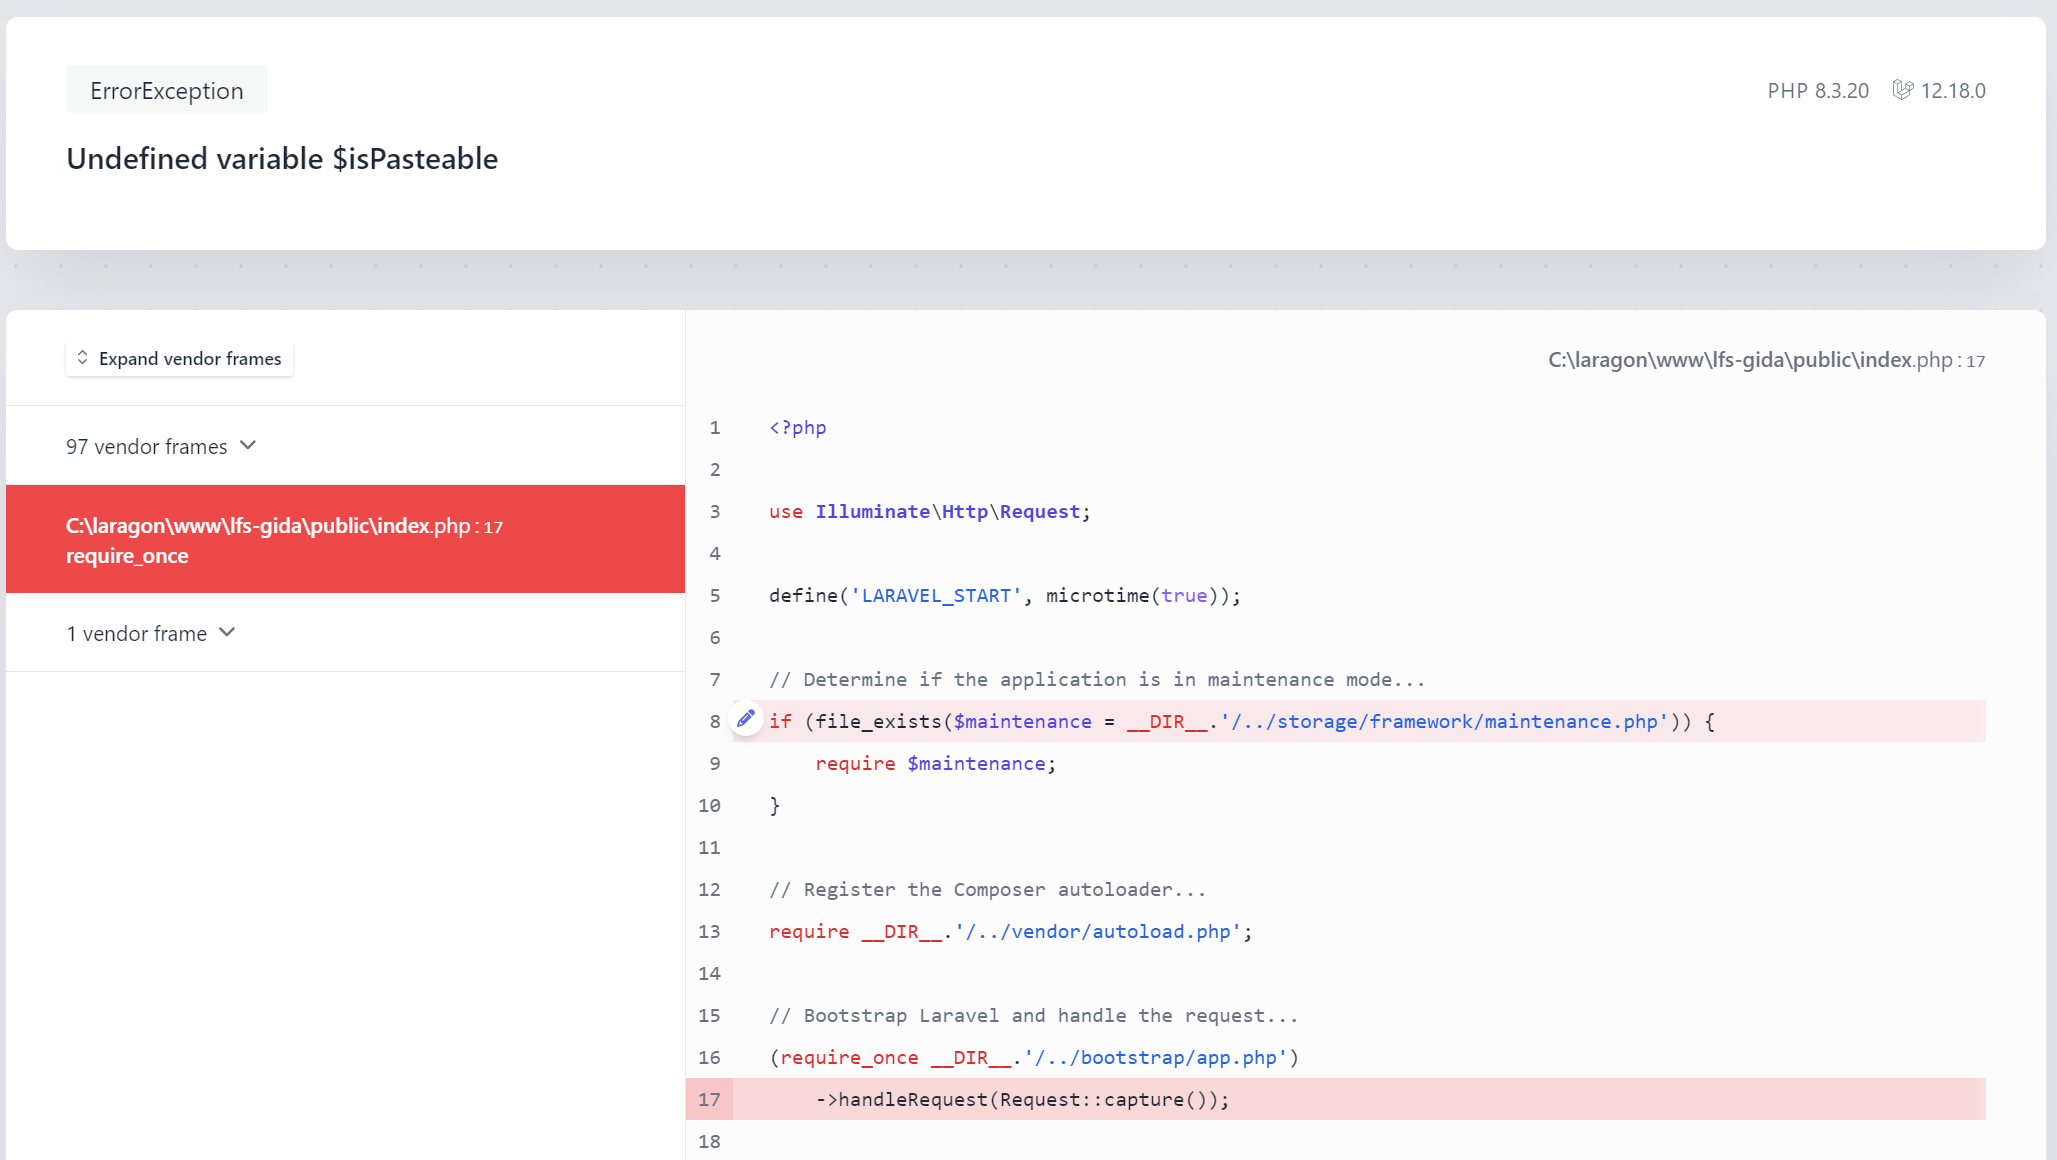Click the Laravel 12.18.0 version text
Screen dimensions: 2057x1160
1952,91
